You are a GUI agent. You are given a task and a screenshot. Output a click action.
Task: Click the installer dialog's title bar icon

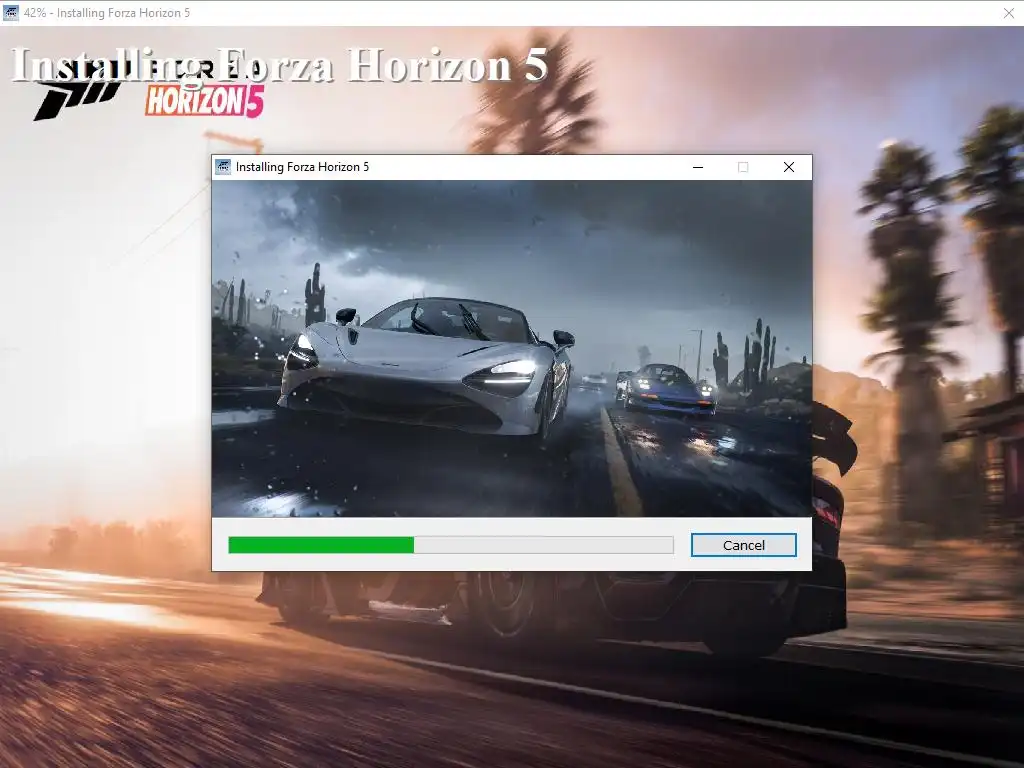pyautogui.click(x=223, y=167)
